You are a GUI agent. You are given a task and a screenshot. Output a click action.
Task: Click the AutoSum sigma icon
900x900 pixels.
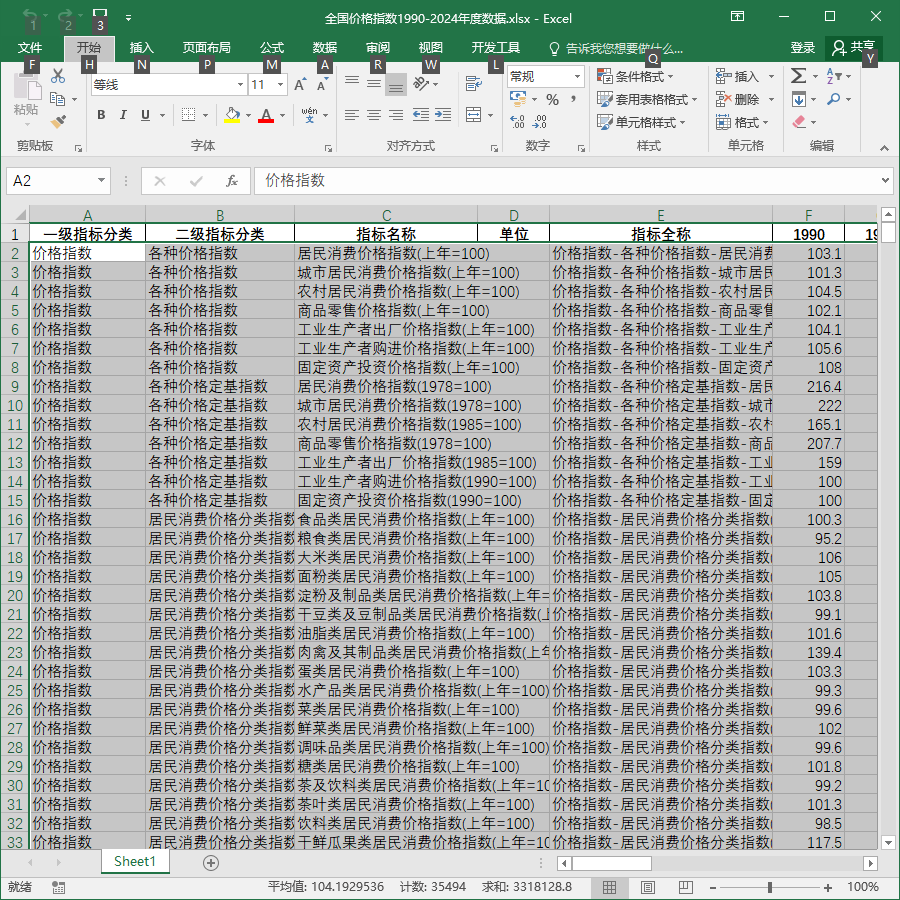pyautogui.click(x=798, y=76)
